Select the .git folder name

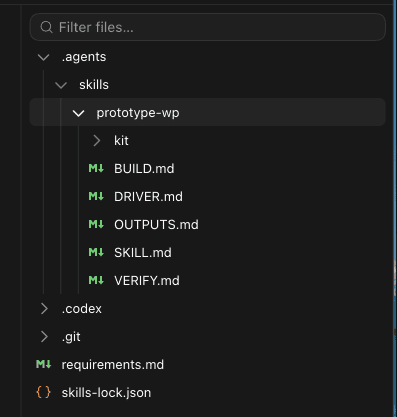point(71,337)
